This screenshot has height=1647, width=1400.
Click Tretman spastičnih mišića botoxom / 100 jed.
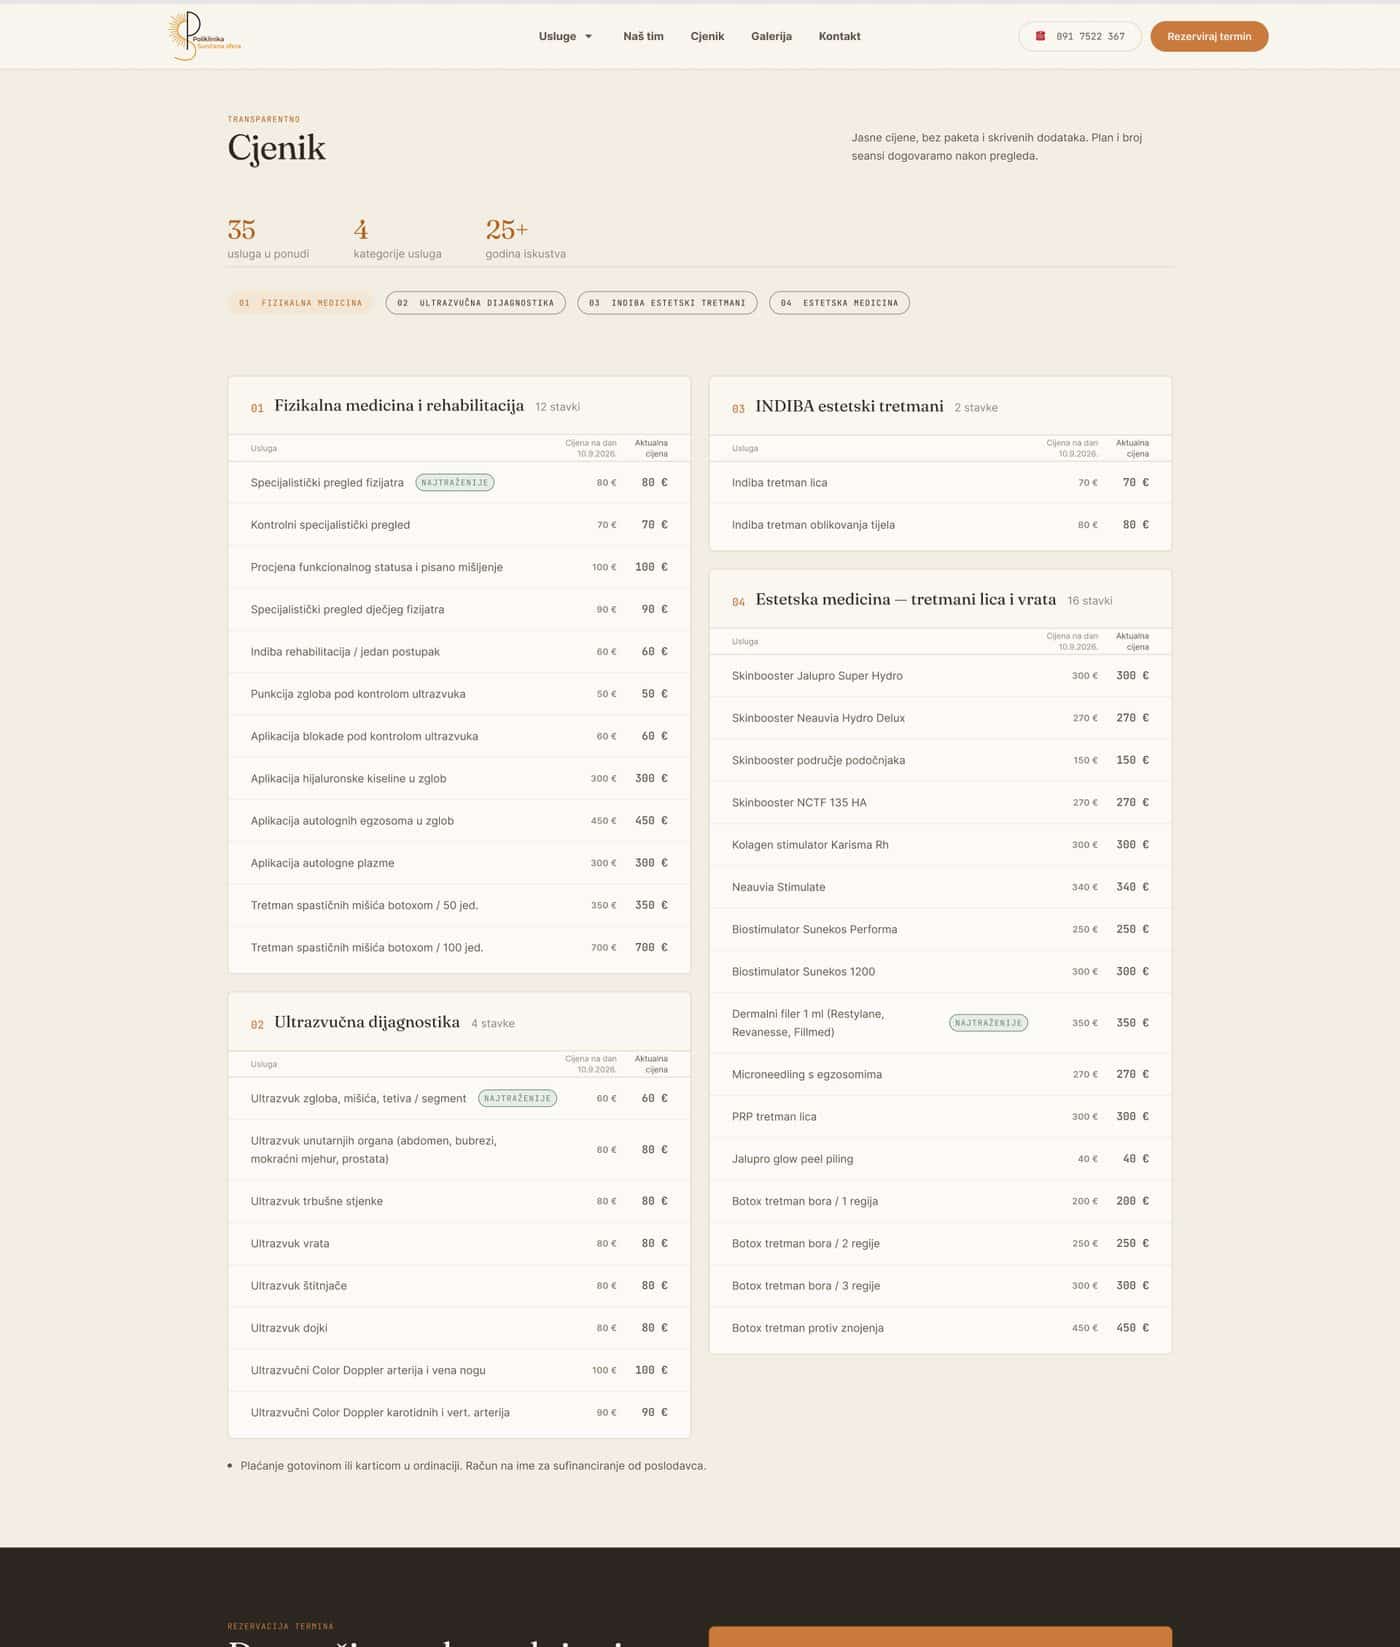(367, 947)
